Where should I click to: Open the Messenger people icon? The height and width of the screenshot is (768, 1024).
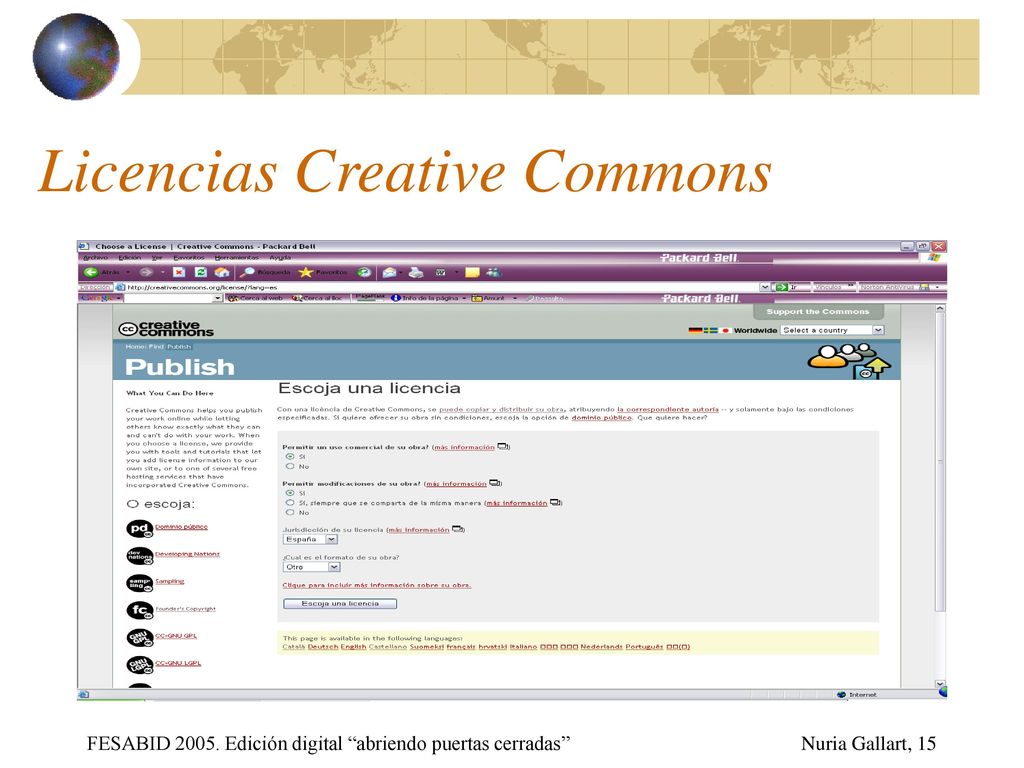493,272
